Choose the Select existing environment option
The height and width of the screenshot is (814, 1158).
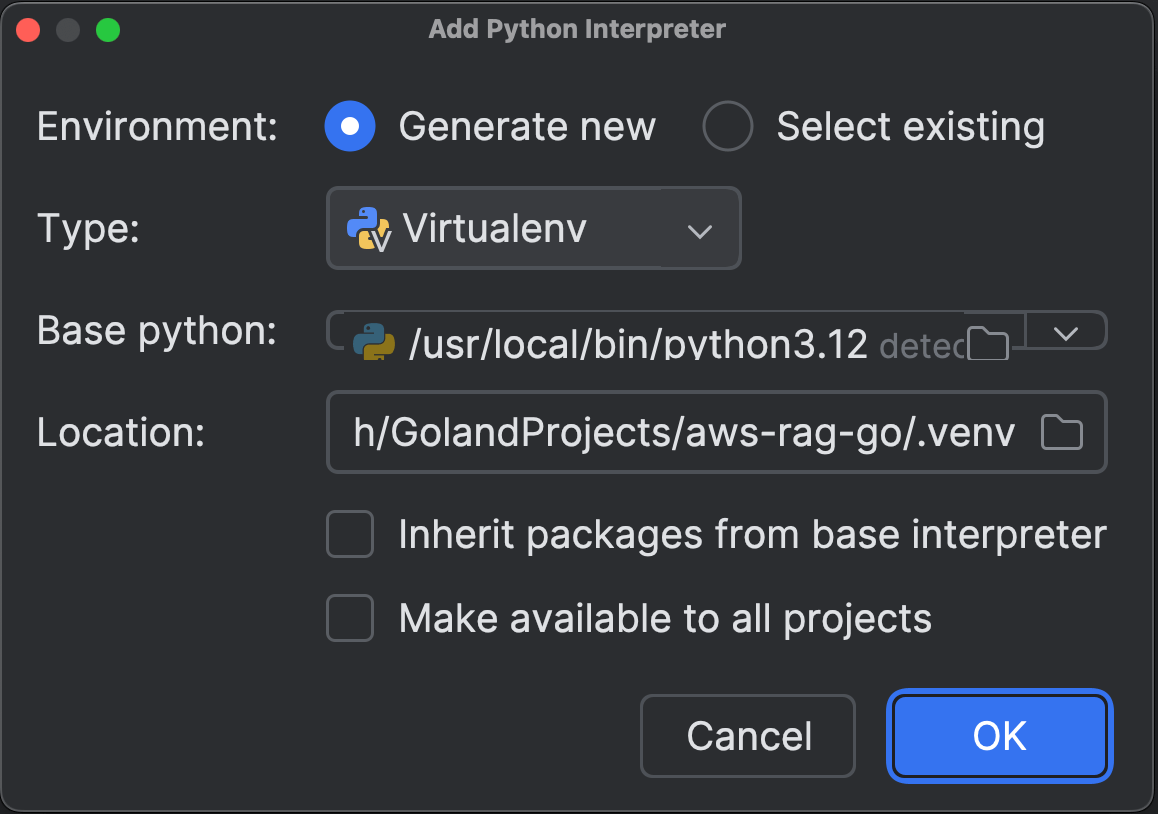(727, 126)
